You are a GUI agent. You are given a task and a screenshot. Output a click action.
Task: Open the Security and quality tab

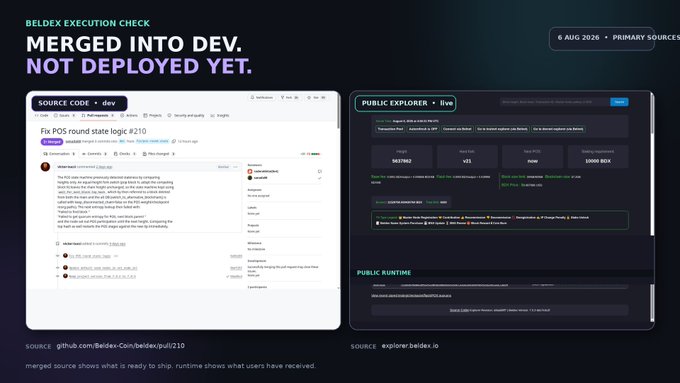click(186, 115)
